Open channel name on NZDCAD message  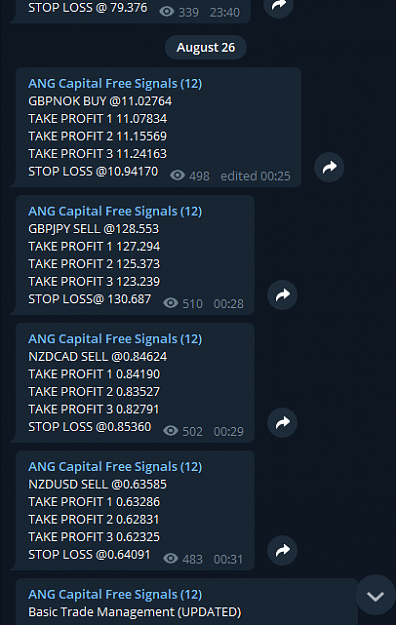tap(115, 339)
